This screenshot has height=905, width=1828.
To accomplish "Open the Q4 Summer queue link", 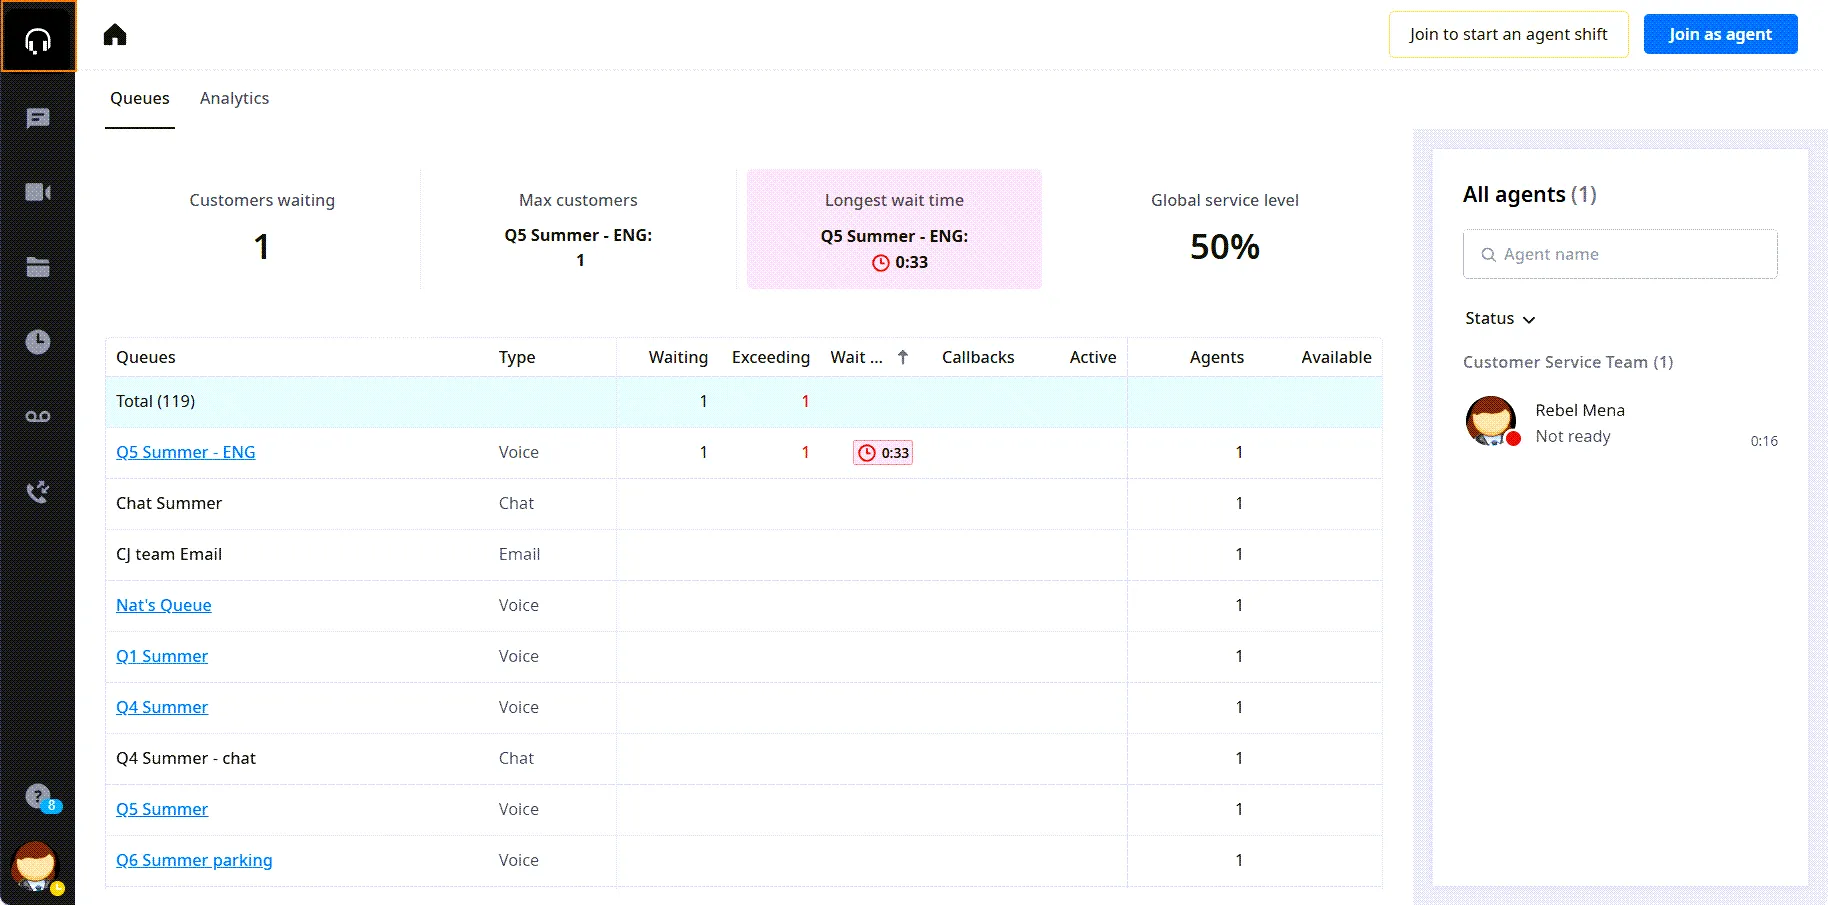I will coord(162,707).
